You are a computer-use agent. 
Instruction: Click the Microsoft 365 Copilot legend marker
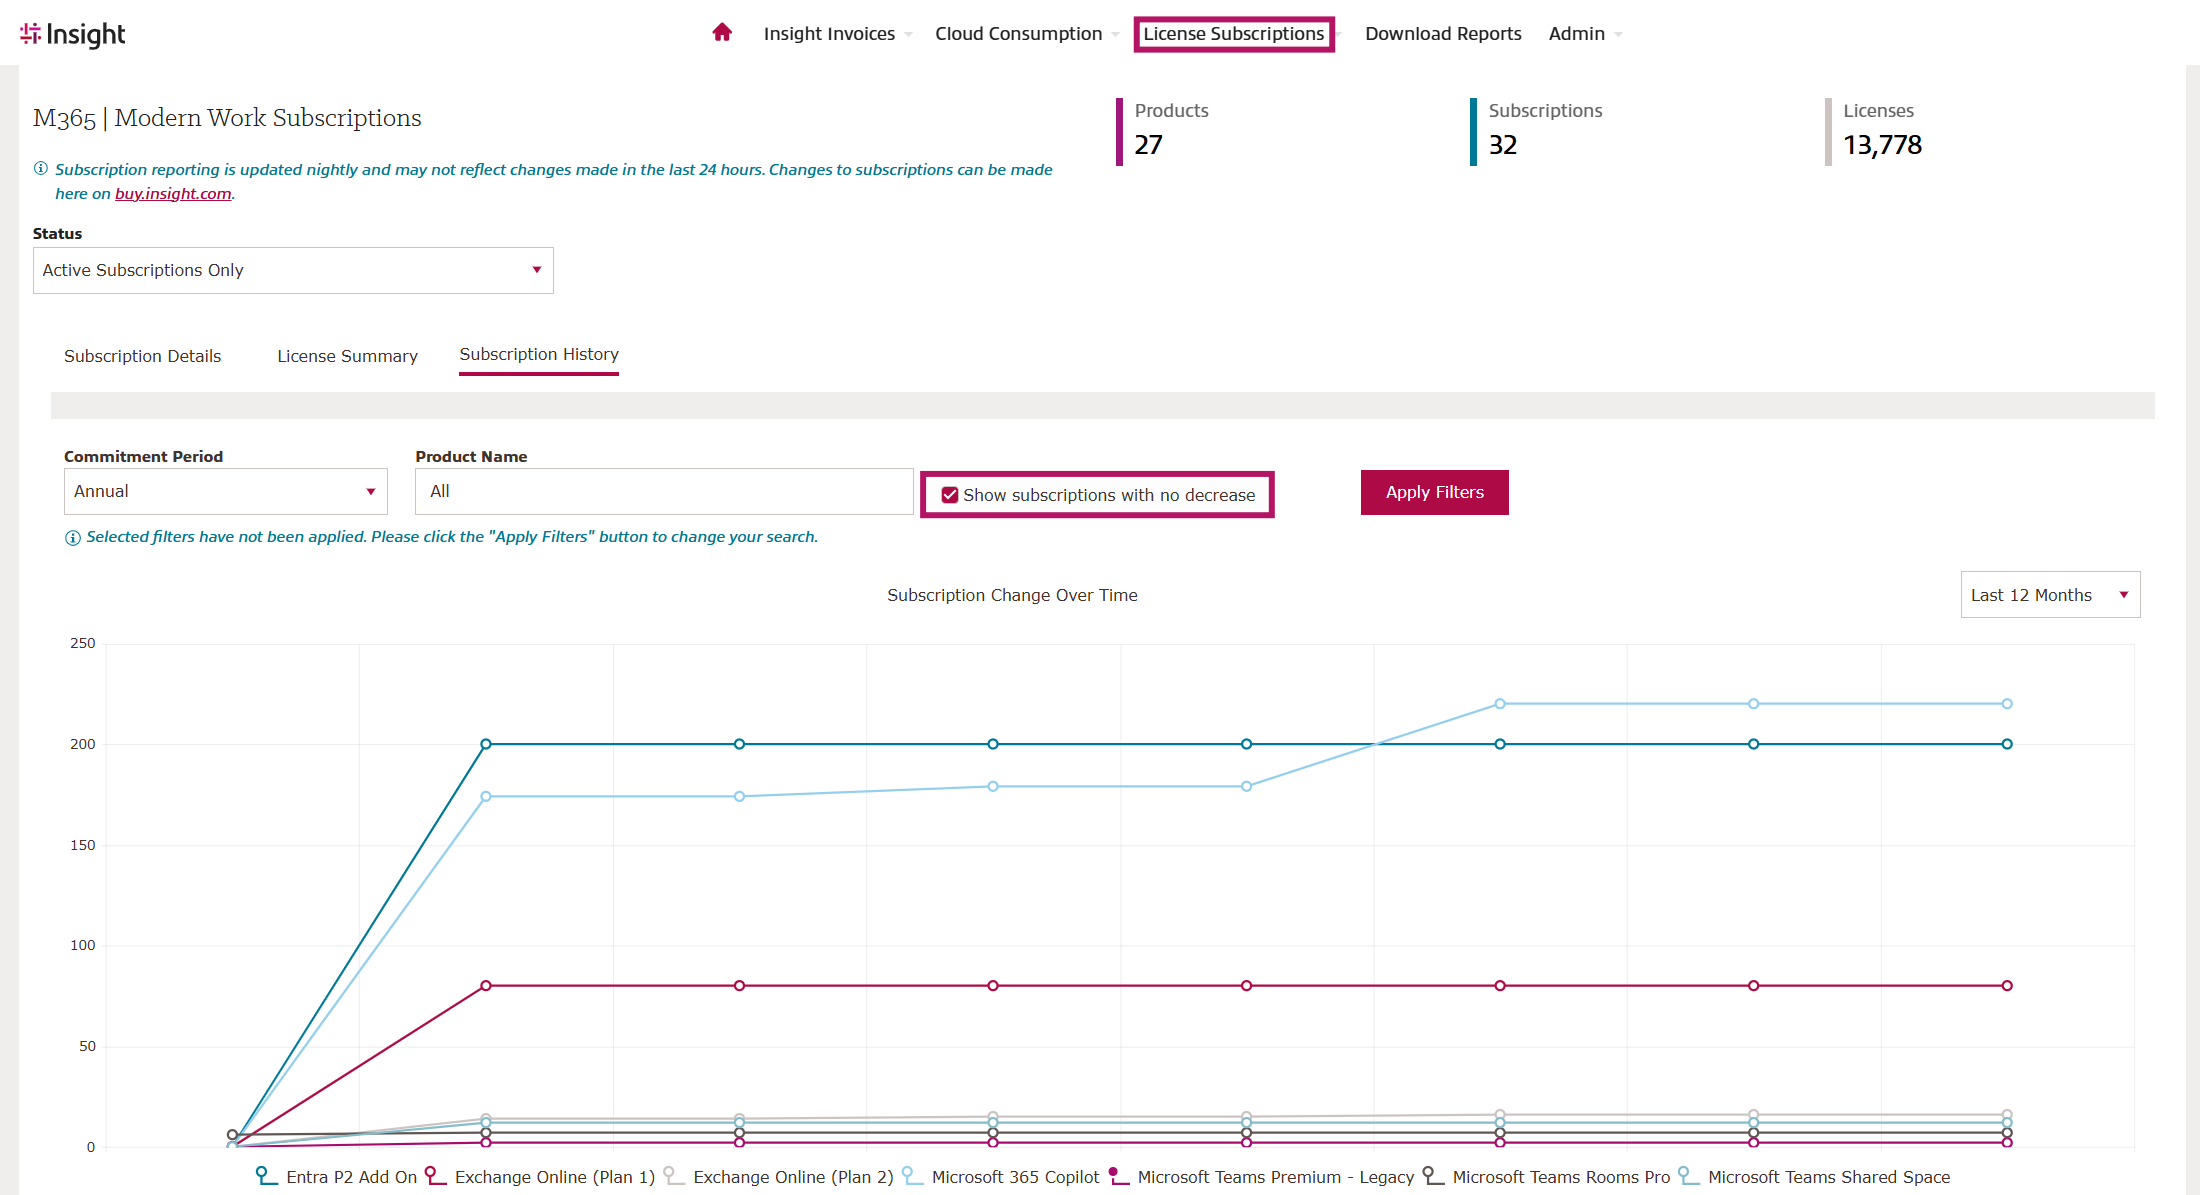pyautogui.click(x=912, y=1176)
